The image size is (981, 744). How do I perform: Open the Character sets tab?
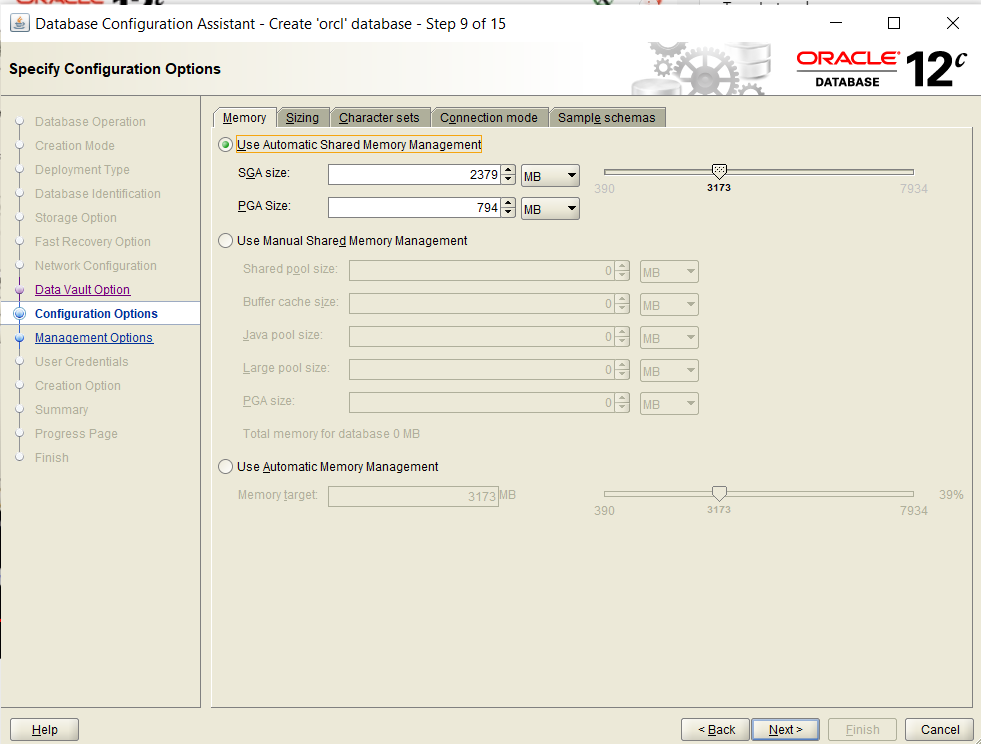click(380, 117)
